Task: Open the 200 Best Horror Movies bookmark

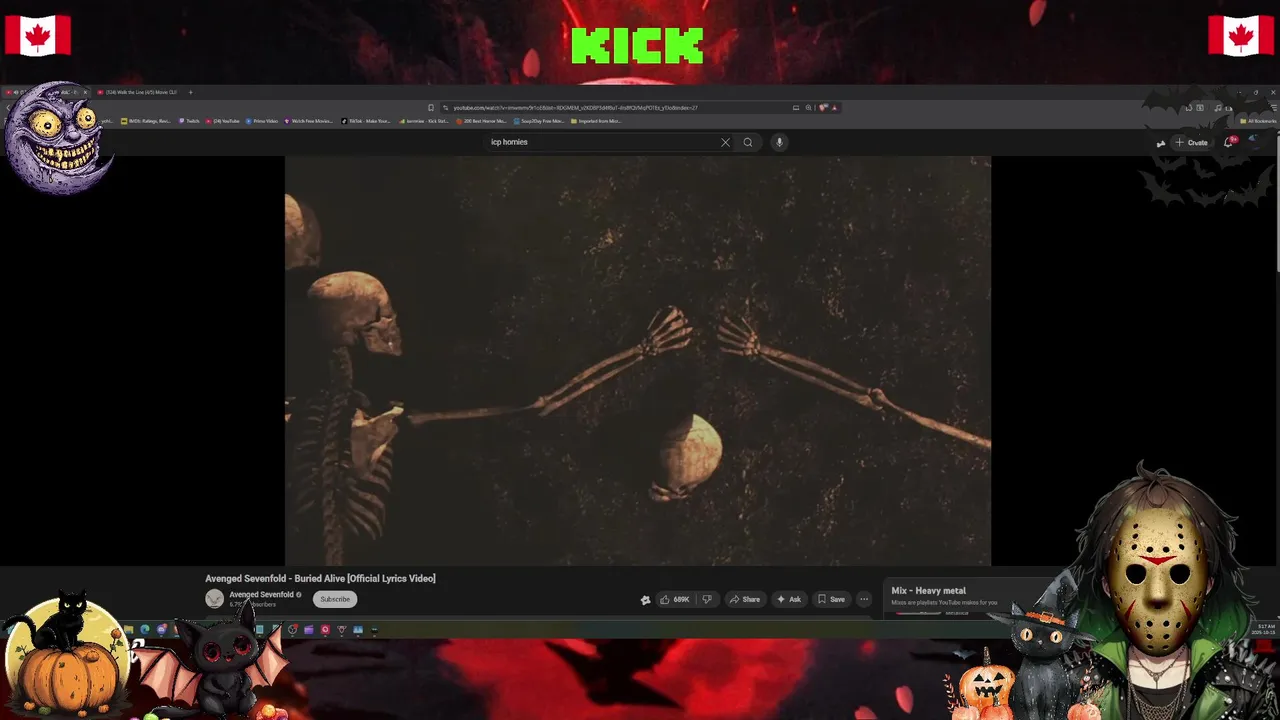Action: point(481,121)
